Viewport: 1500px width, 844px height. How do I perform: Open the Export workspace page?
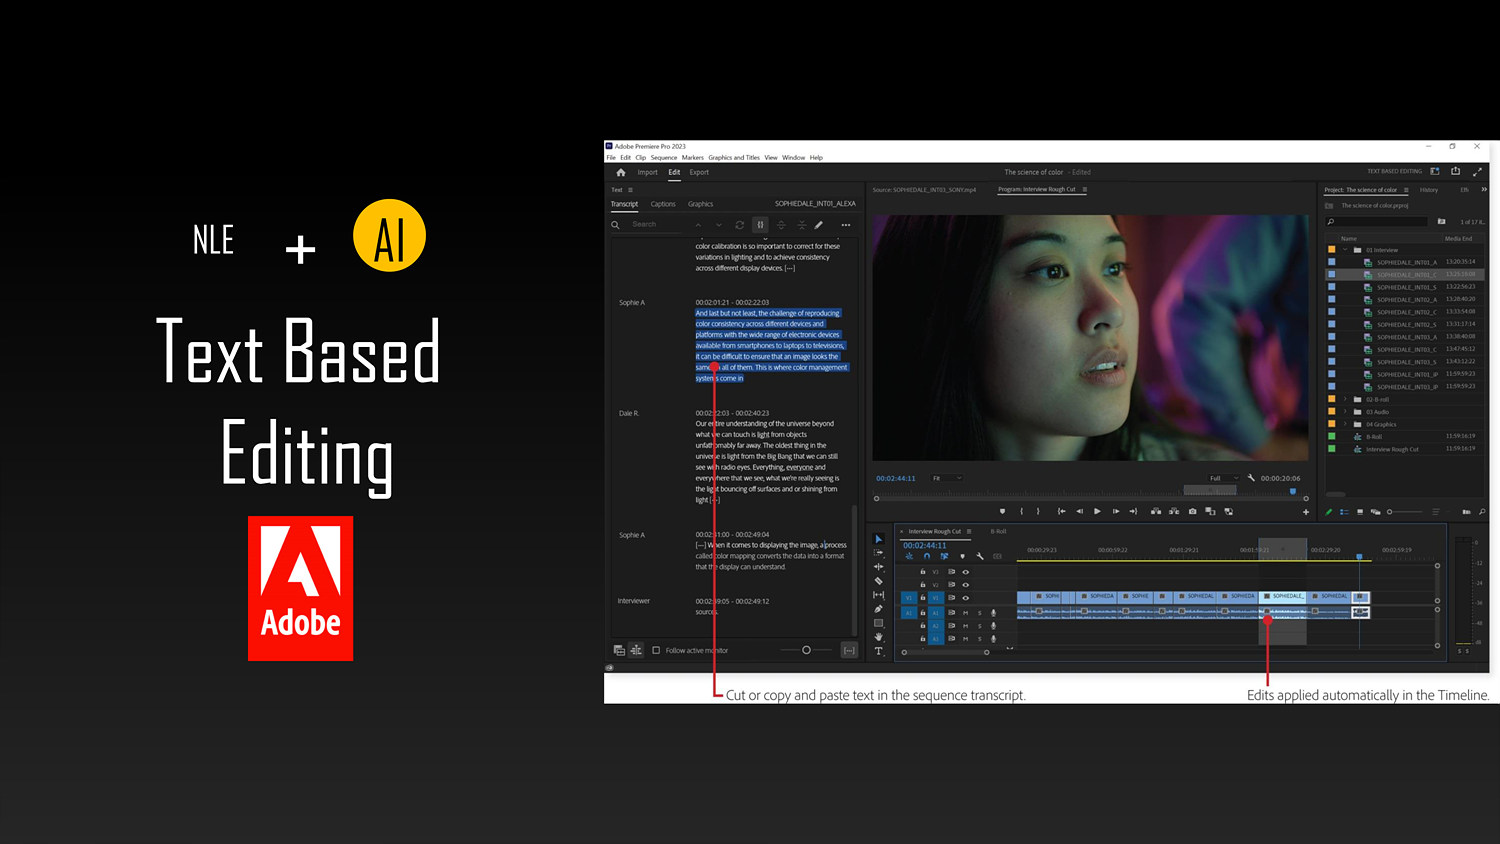pos(699,172)
